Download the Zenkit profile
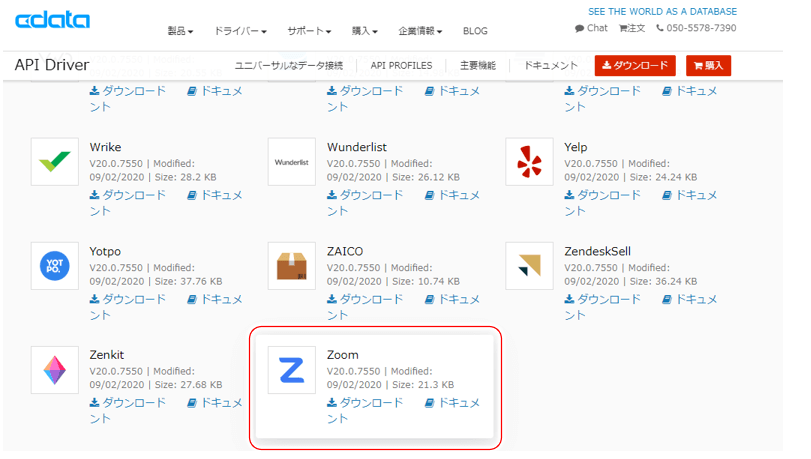The image size is (811, 459). (128, 403)
